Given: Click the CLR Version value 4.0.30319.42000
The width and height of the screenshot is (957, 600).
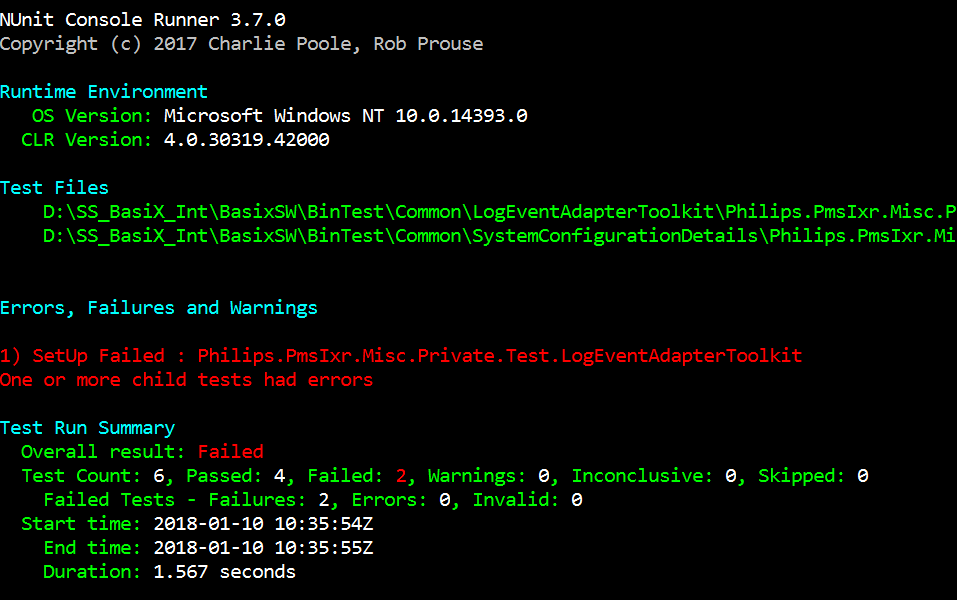Looking at the screenshot, I should point(247,140).
